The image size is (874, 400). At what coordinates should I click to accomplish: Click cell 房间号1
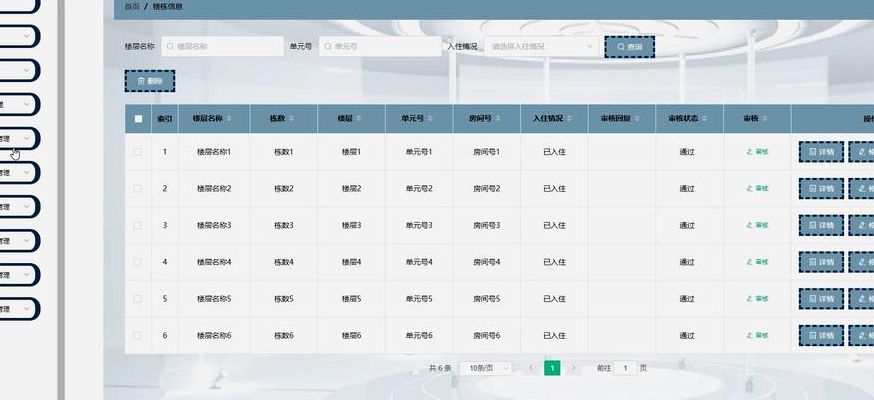coord(487,152)
